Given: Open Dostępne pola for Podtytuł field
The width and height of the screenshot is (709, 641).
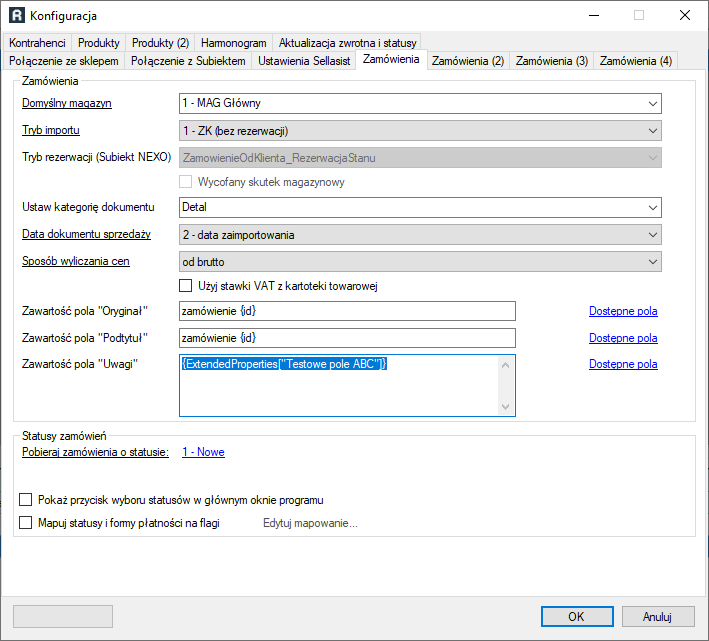Looking at the screenshot, I should coord(623,338).
